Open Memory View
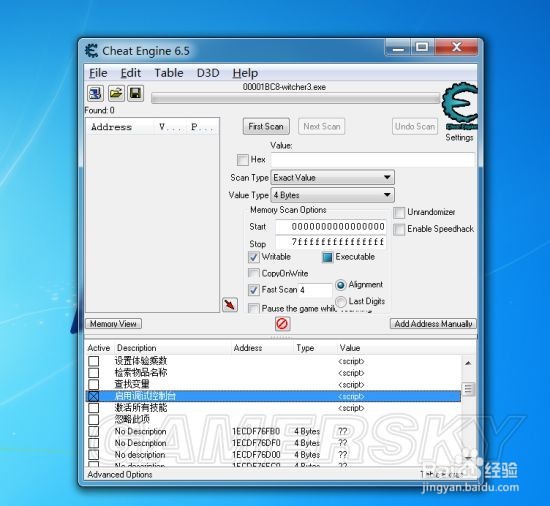Screen dimensions: 550x506 click(113, 324)
